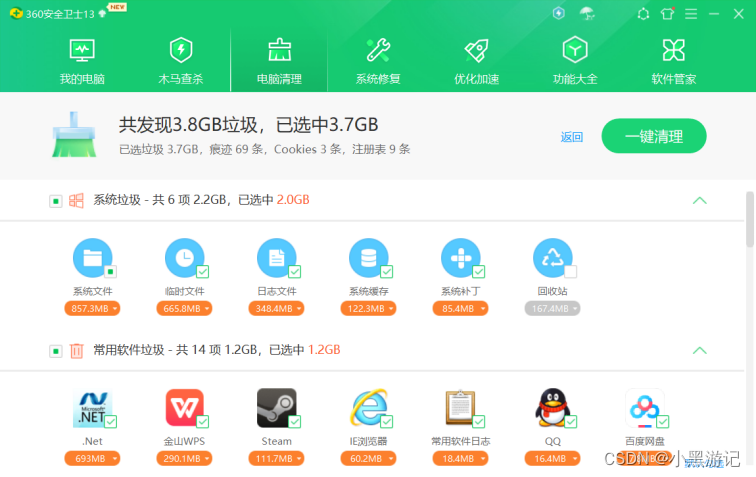Open the 290.1MB size dropdown
756x477 pixels.
pos(184,459)
